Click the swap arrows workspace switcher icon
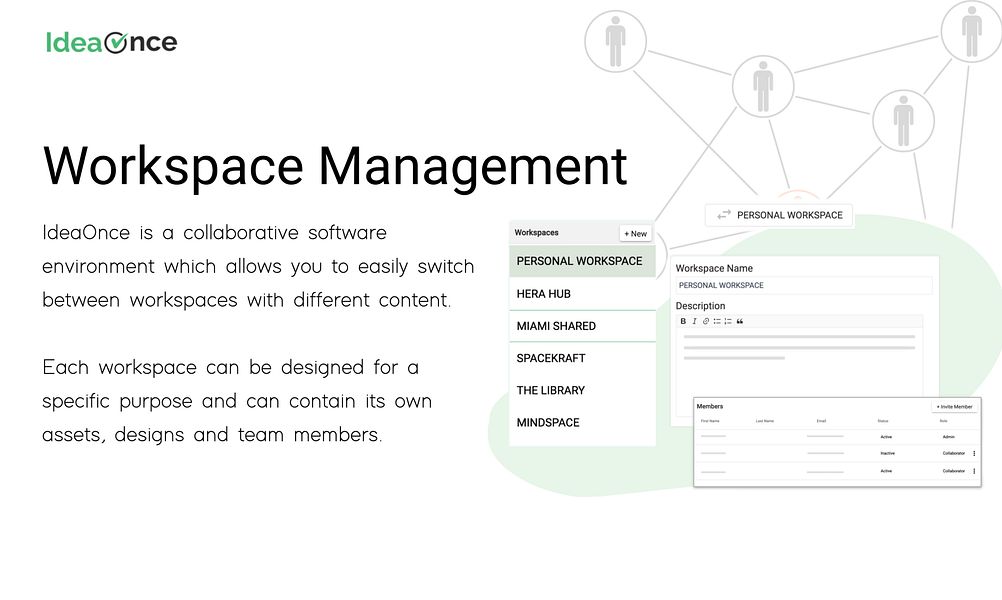This screenshot has height=600, width=1002. [x=723, y=215]
